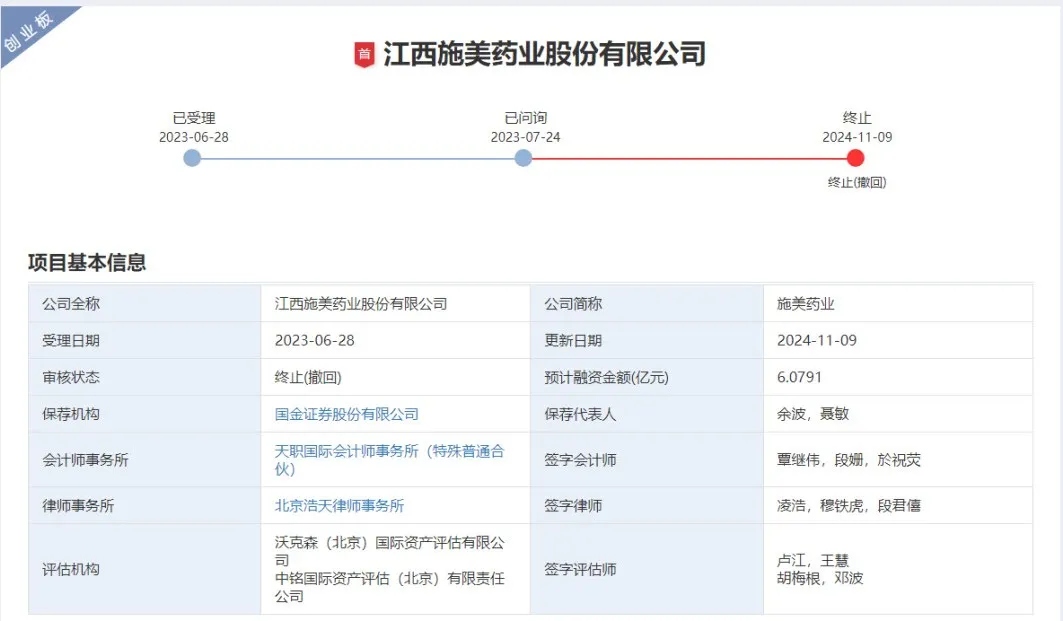Open the 国金证券股份有限公司 sponsor link
This screenshot has width=1063, height=621.
tap(347, 413)
